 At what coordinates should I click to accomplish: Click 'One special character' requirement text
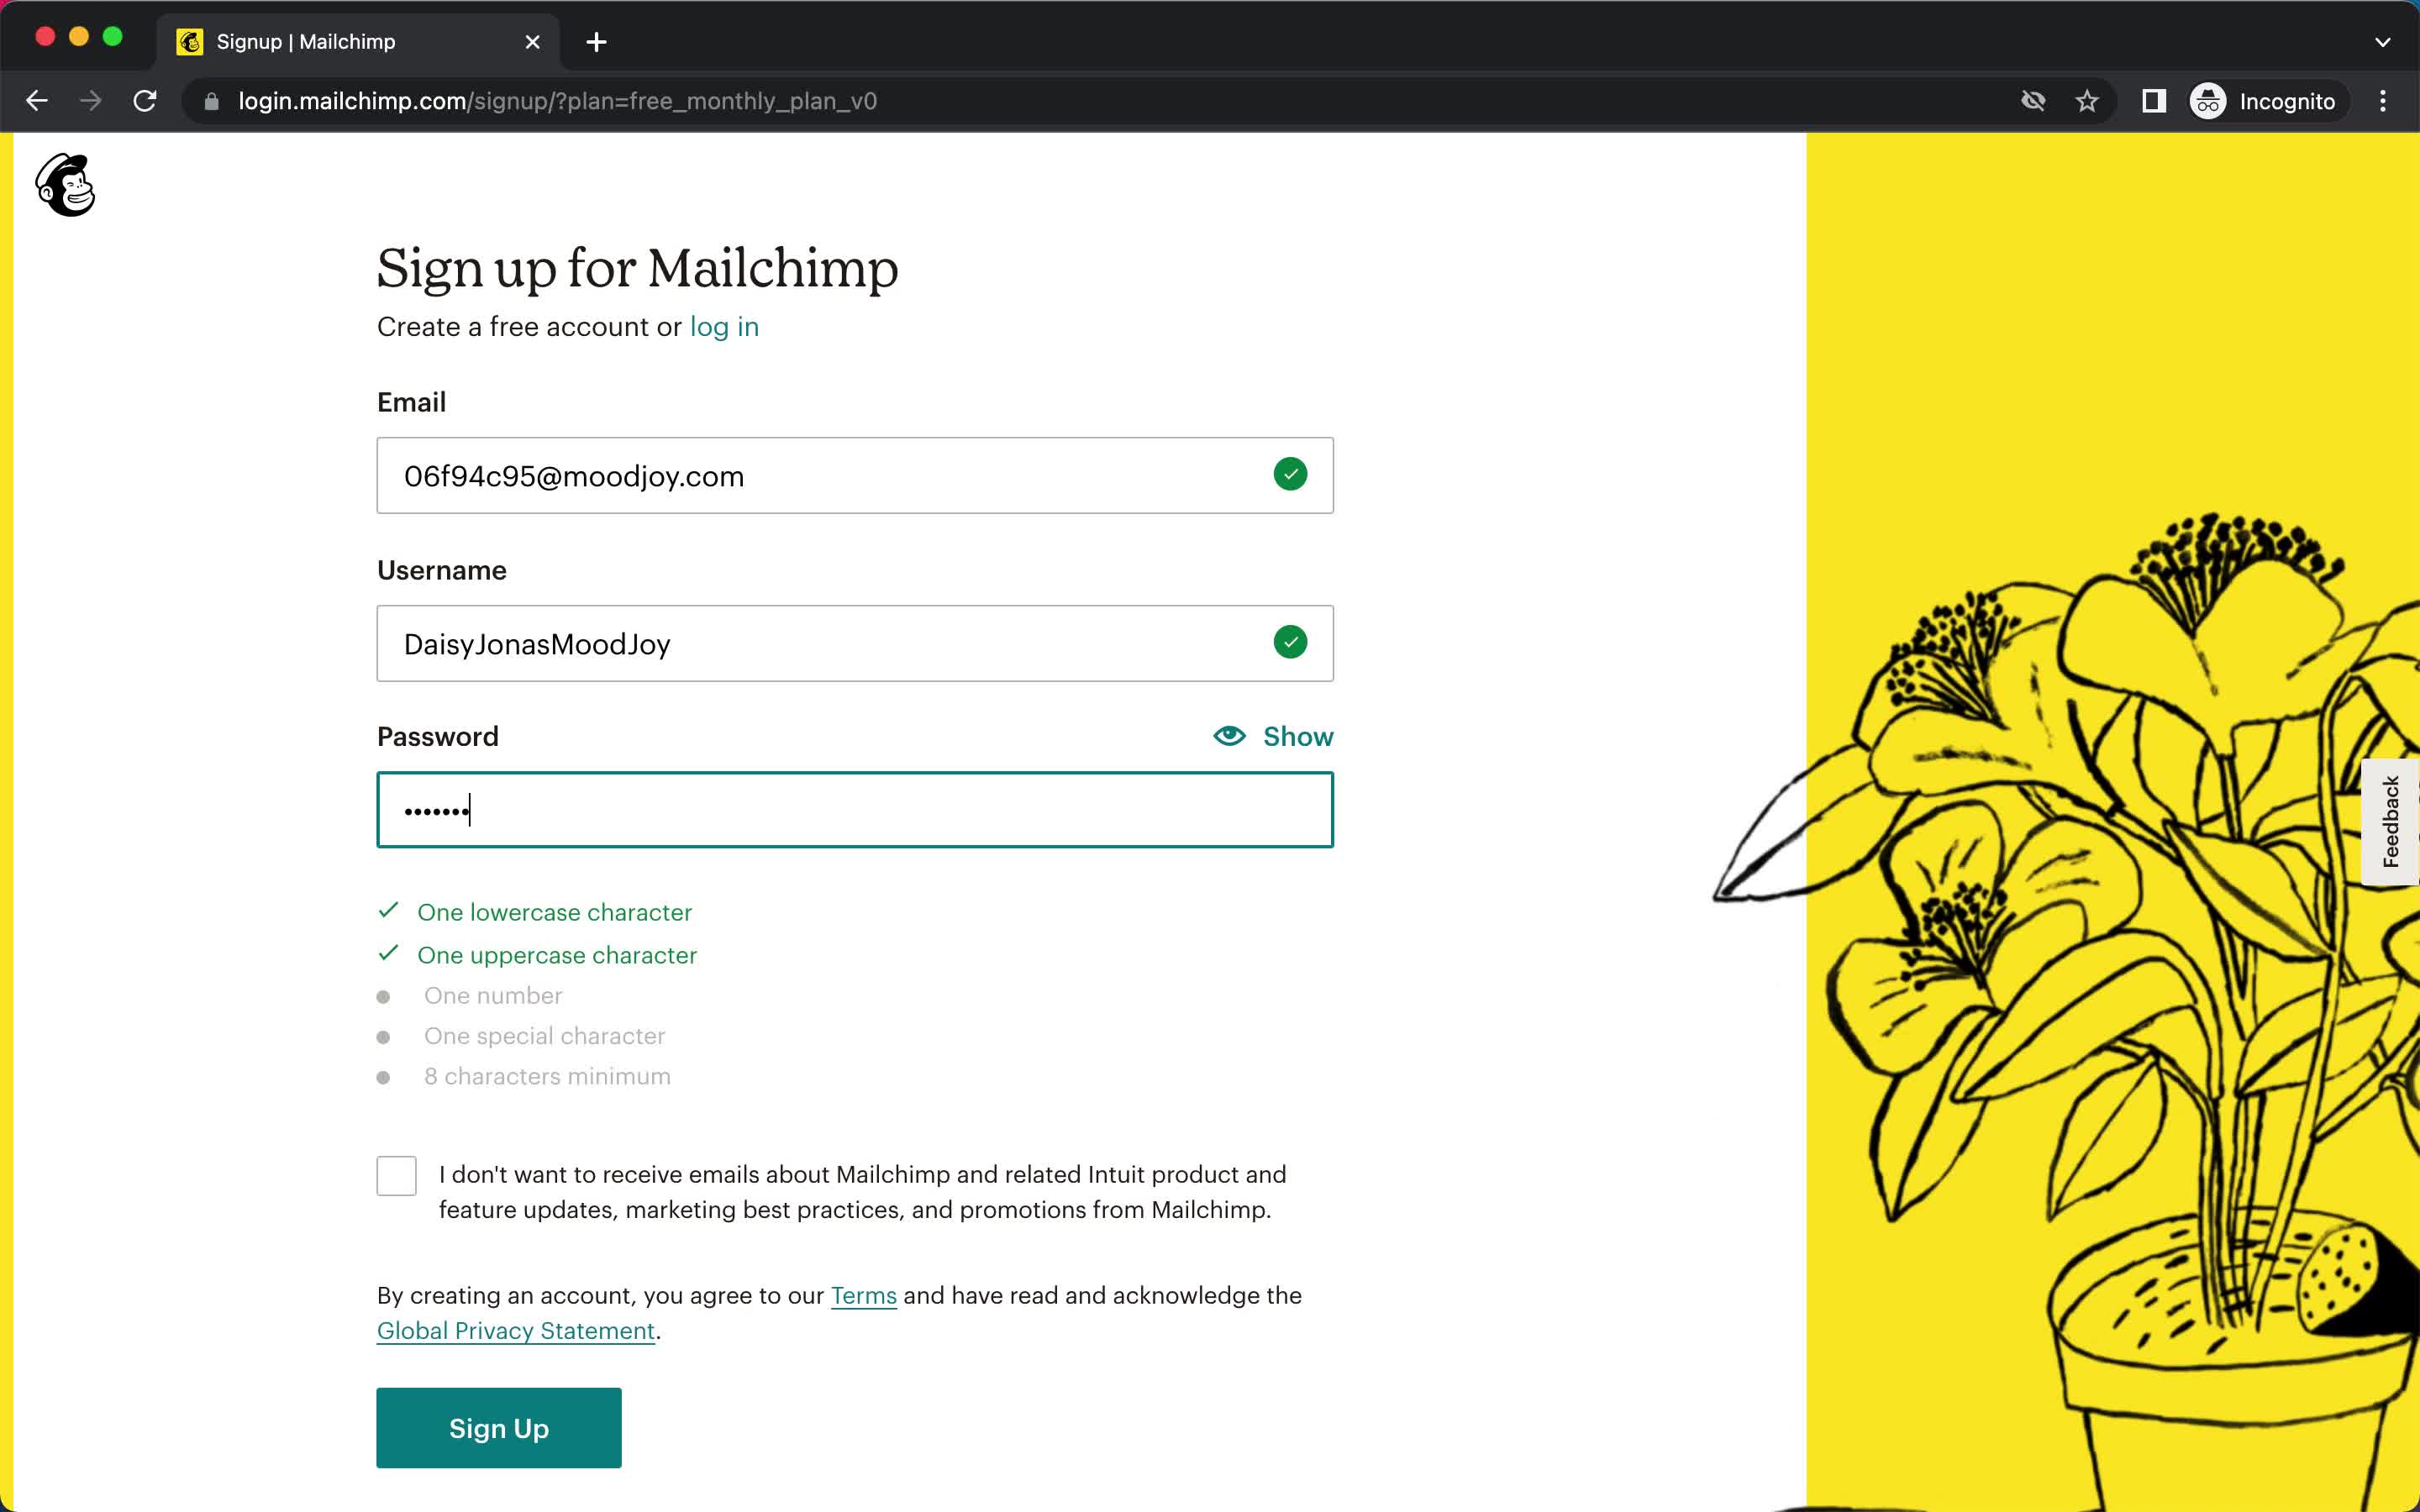click(x=544, y=1036)
